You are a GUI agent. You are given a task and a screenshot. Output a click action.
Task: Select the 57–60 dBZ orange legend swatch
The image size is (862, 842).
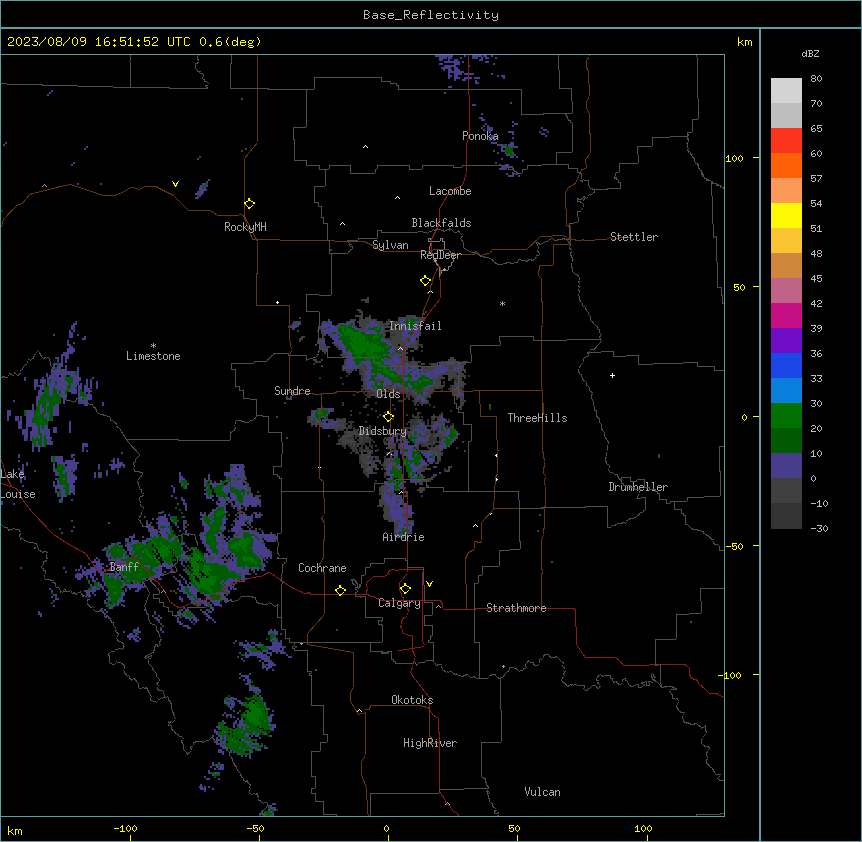pyautogui.click(x=786, y=165)
